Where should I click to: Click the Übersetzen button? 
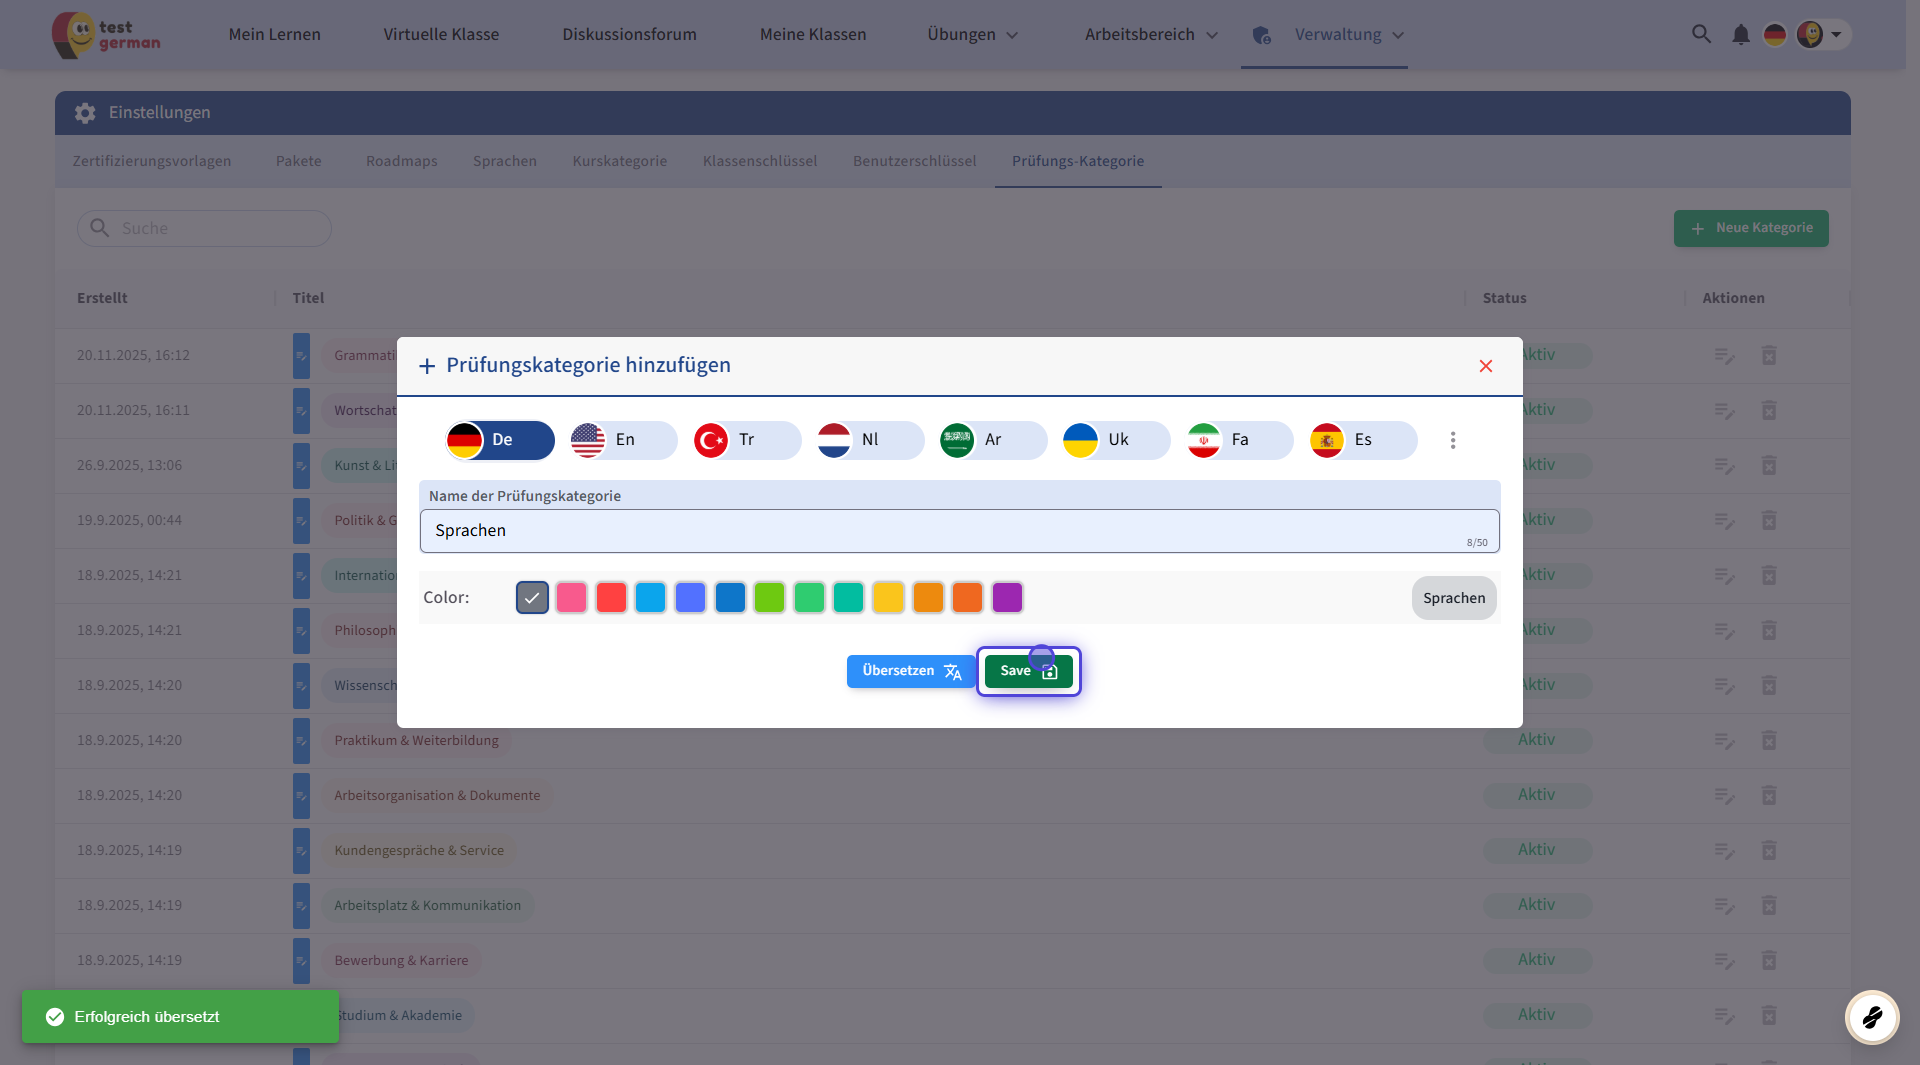click(910, 671)
